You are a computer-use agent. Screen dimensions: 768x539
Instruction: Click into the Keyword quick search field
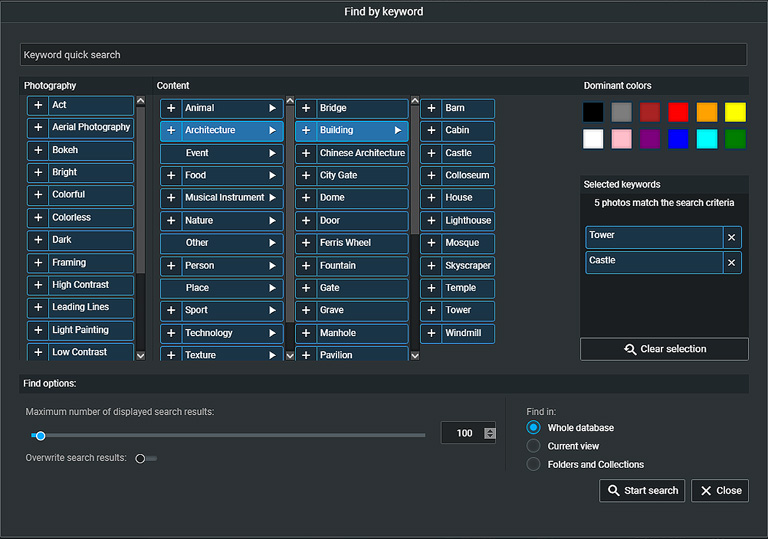click(383, 55)
